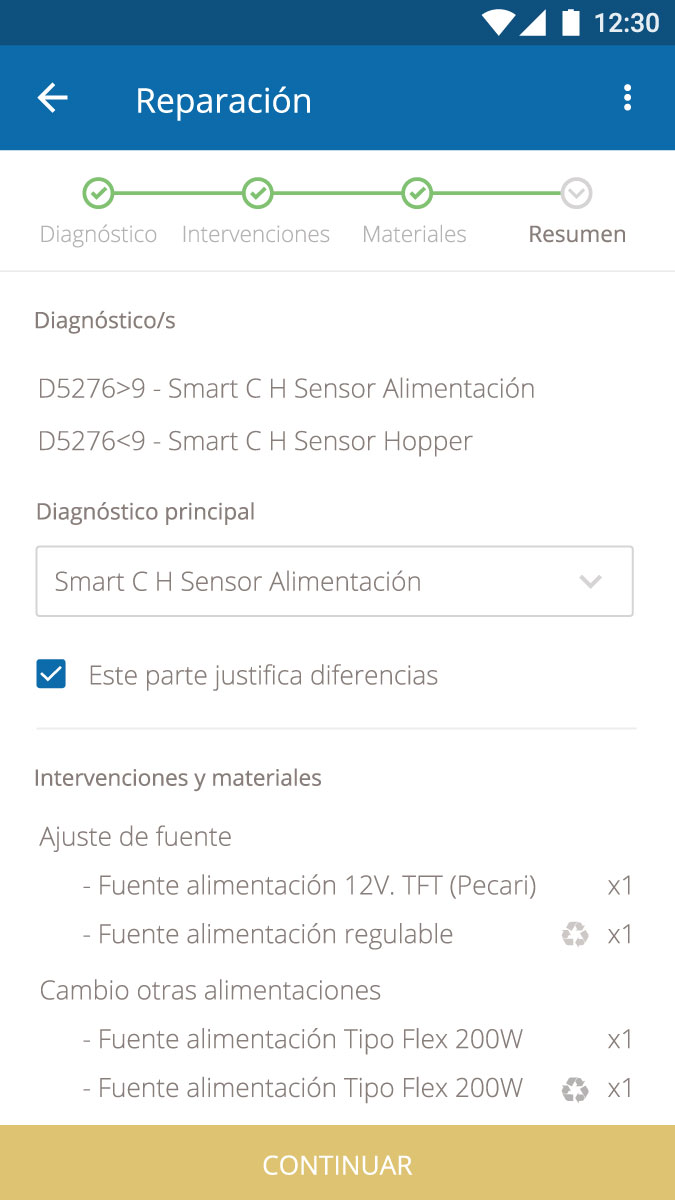Select diagnosis D5276<9 Smart C H Sensor Hopper

255,442
